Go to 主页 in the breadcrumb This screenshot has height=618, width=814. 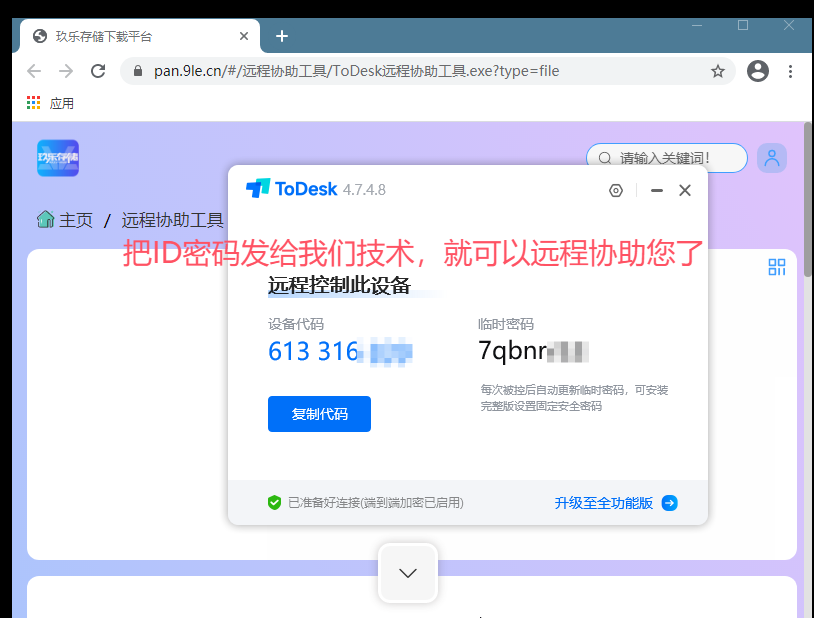[x=76, y=220]
